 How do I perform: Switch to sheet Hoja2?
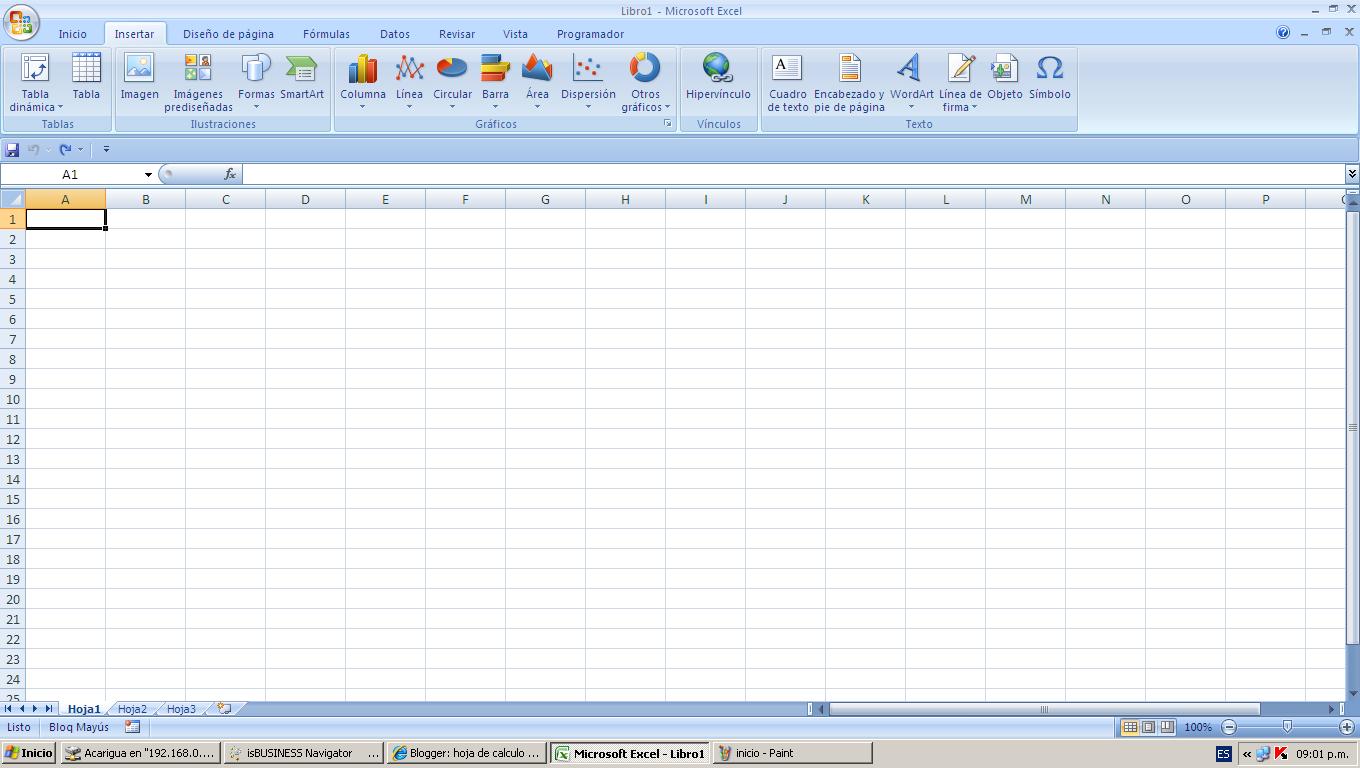(132, 709)
